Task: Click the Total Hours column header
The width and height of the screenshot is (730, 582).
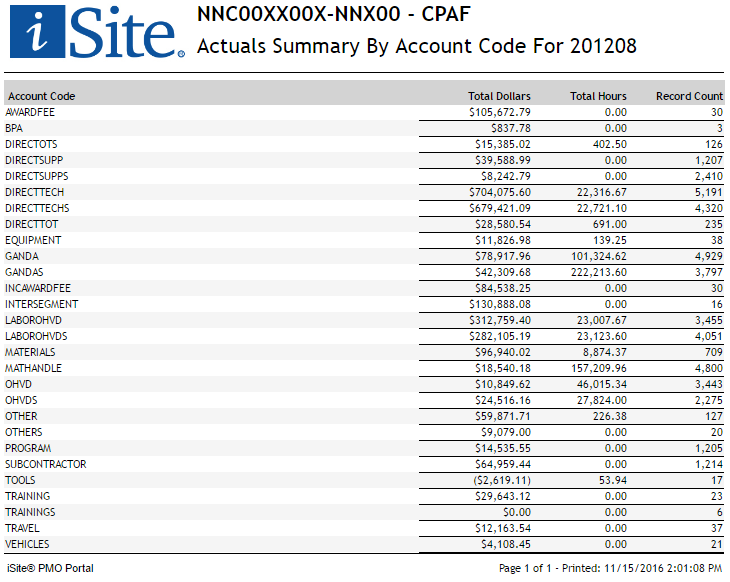Action: [598, 96]
